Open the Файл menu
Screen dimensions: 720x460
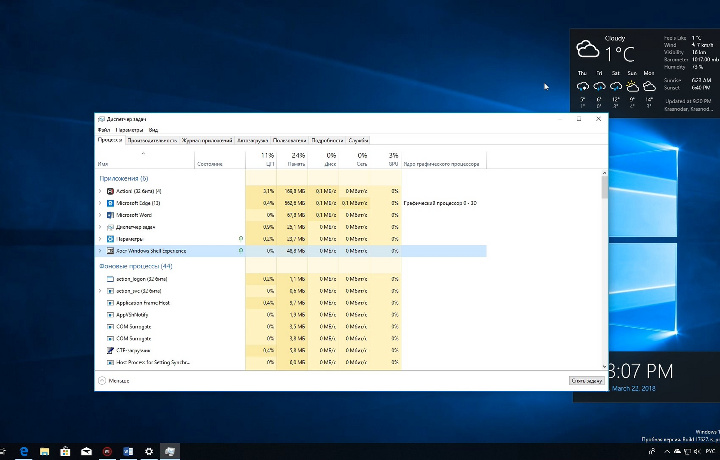coord(104,130)
